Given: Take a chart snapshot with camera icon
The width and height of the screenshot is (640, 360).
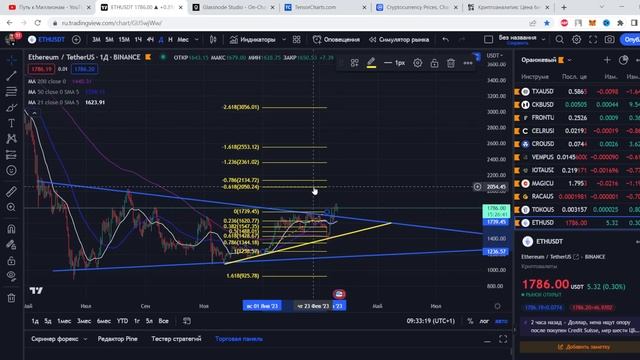Looking at the screenshot, I should 609,40.
